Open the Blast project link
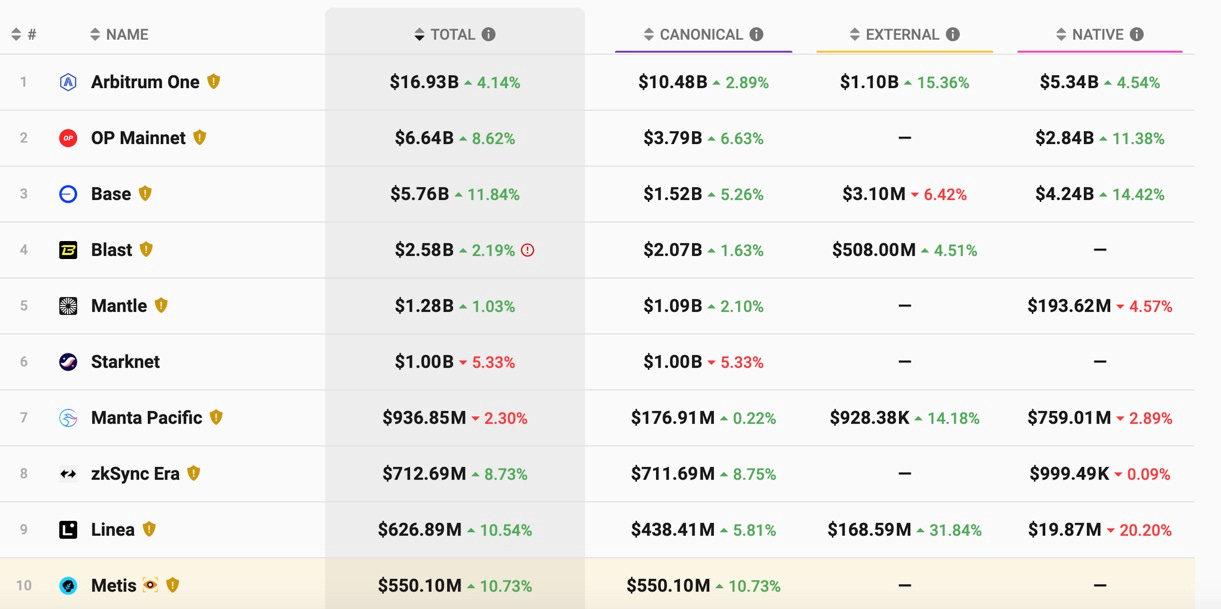Image resolution: width=1221 pixels, height=609 pixels. click(x=112, y=250)
